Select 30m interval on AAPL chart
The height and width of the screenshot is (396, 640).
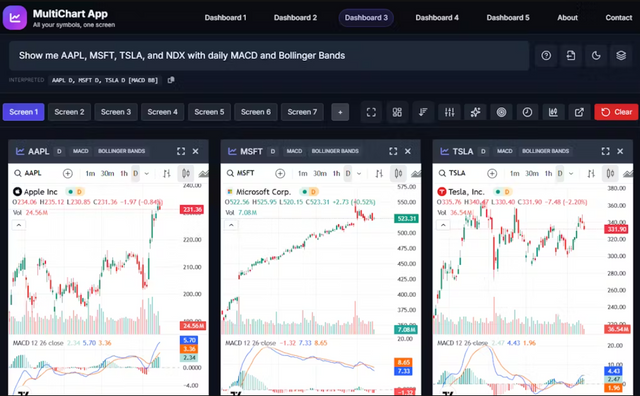pyautogui.click(x=107, y=174)
